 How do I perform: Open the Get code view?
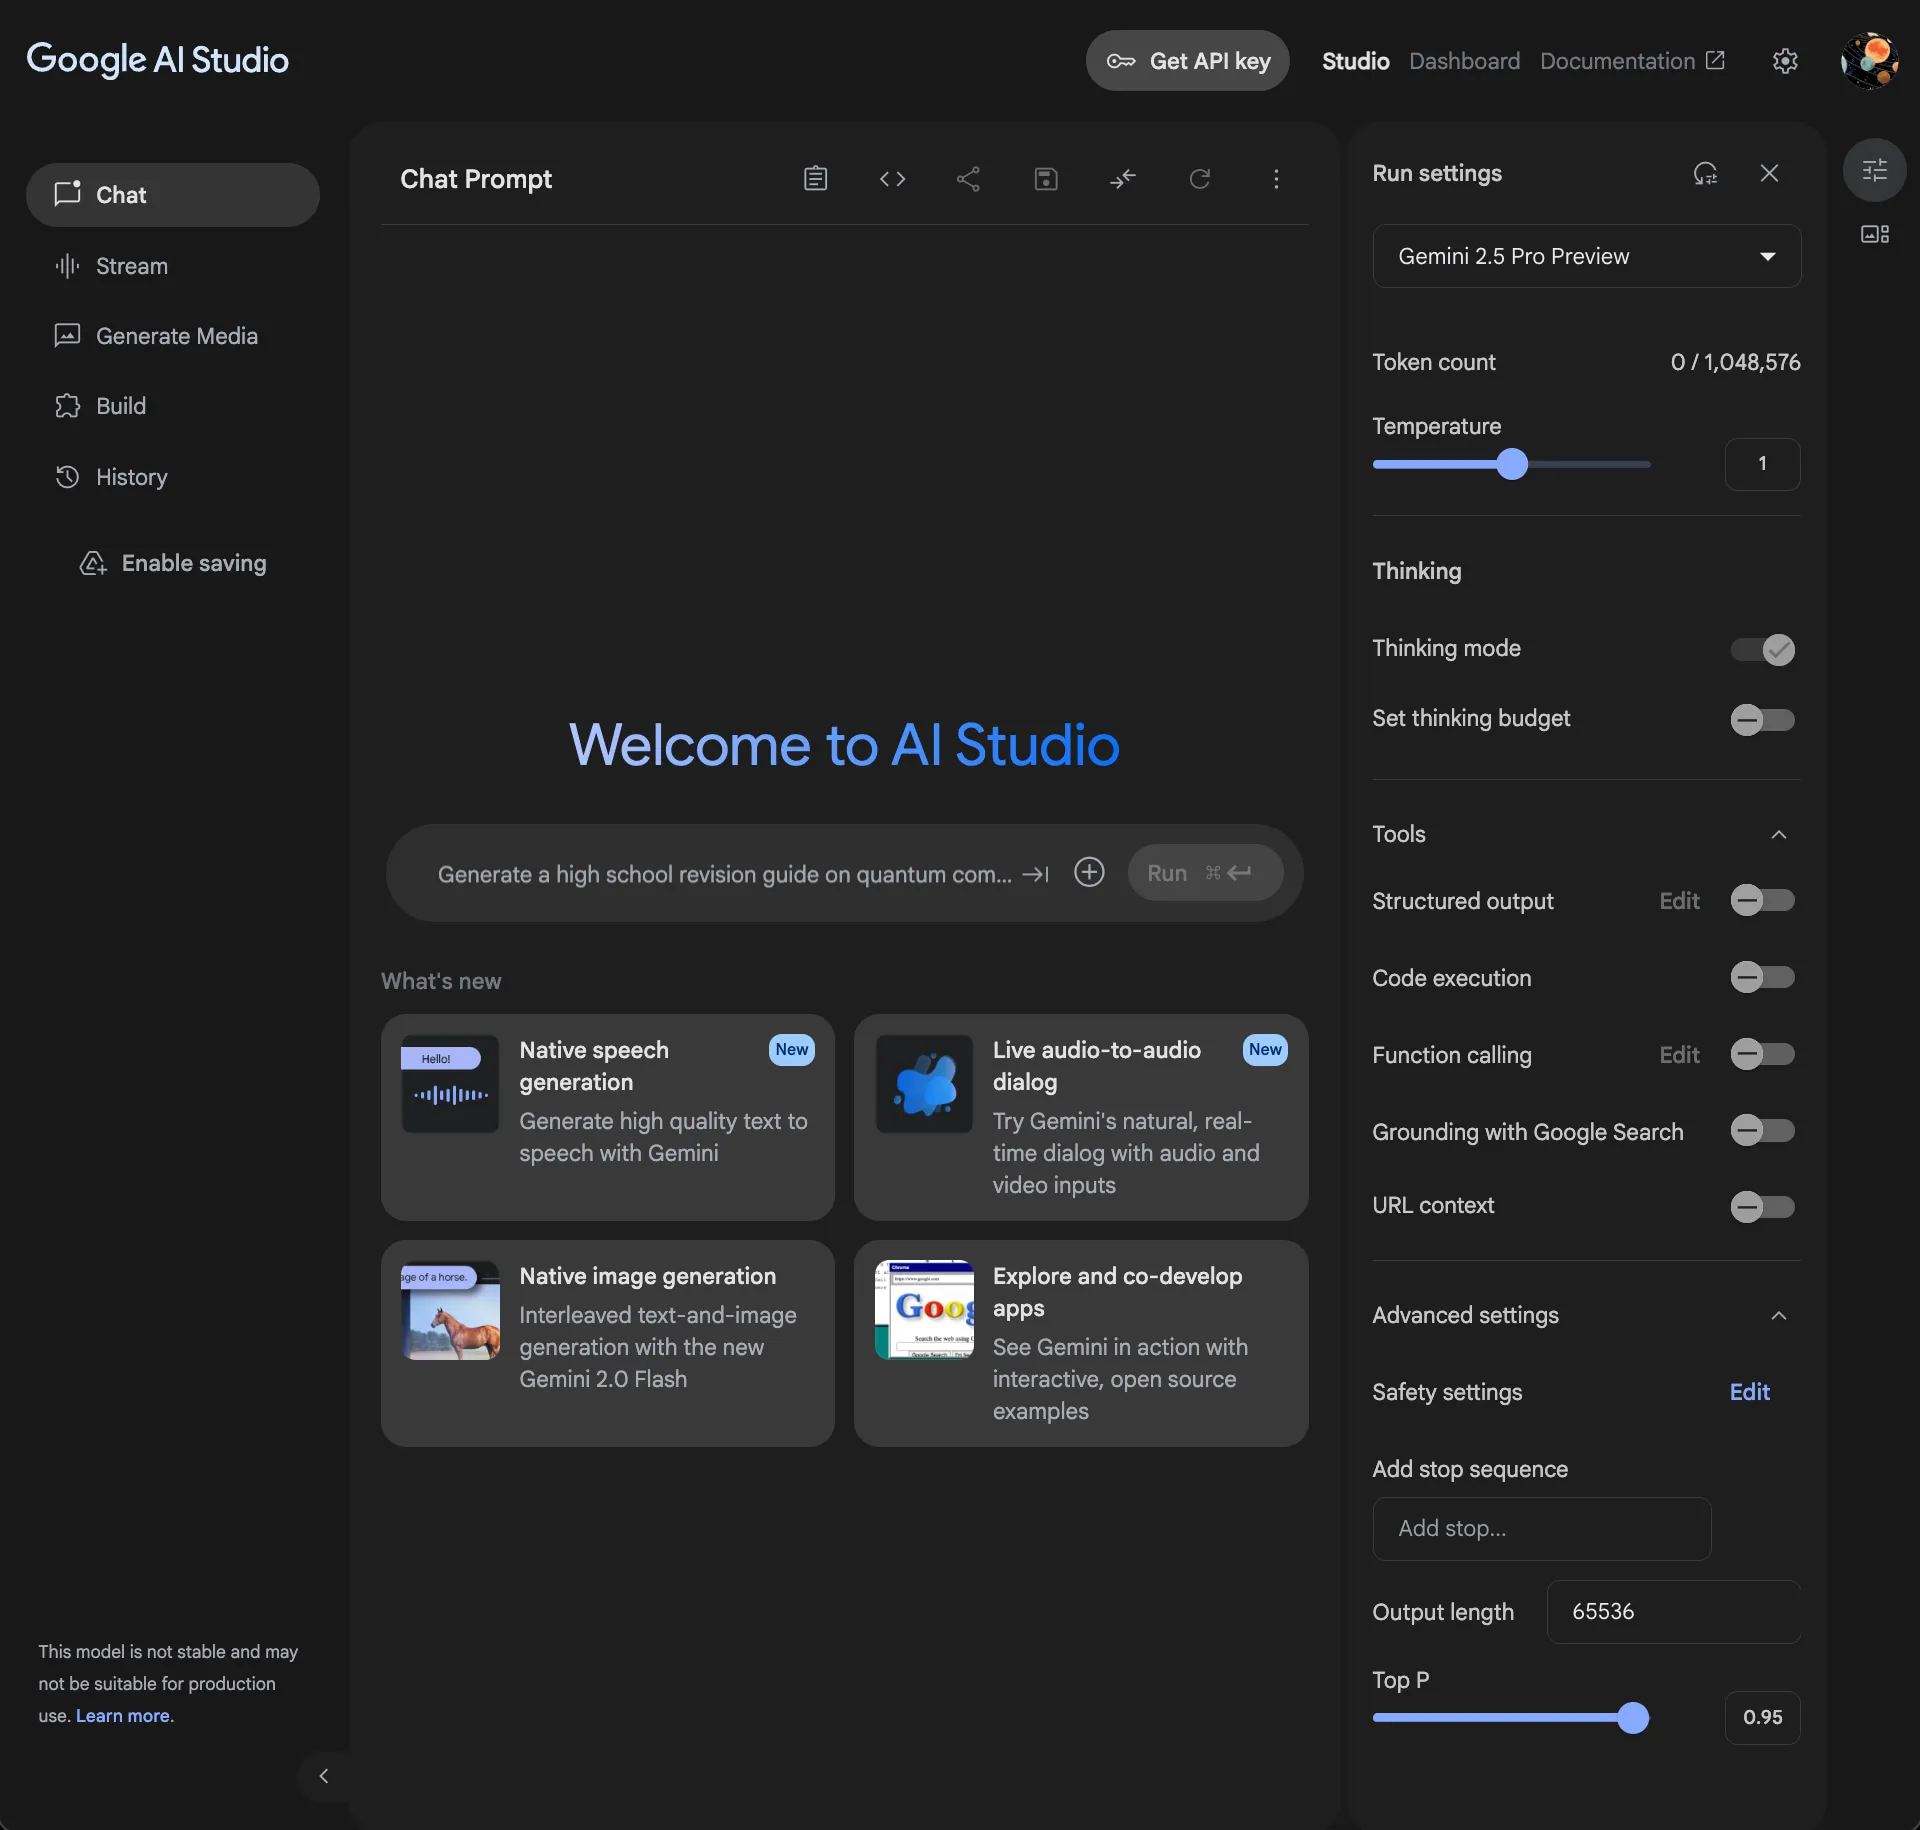click(893, 179)
